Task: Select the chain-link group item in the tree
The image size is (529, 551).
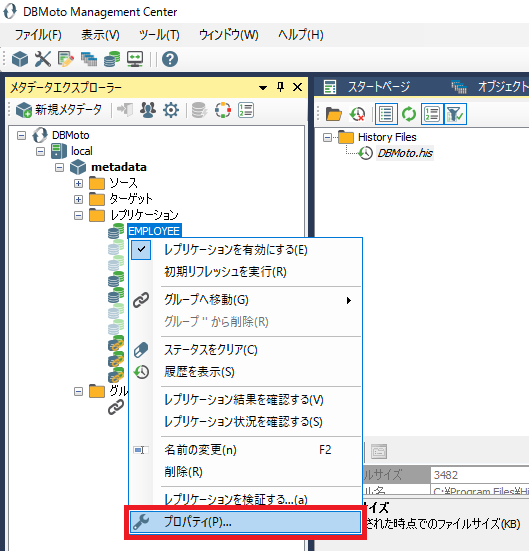Action: point(116,408)
